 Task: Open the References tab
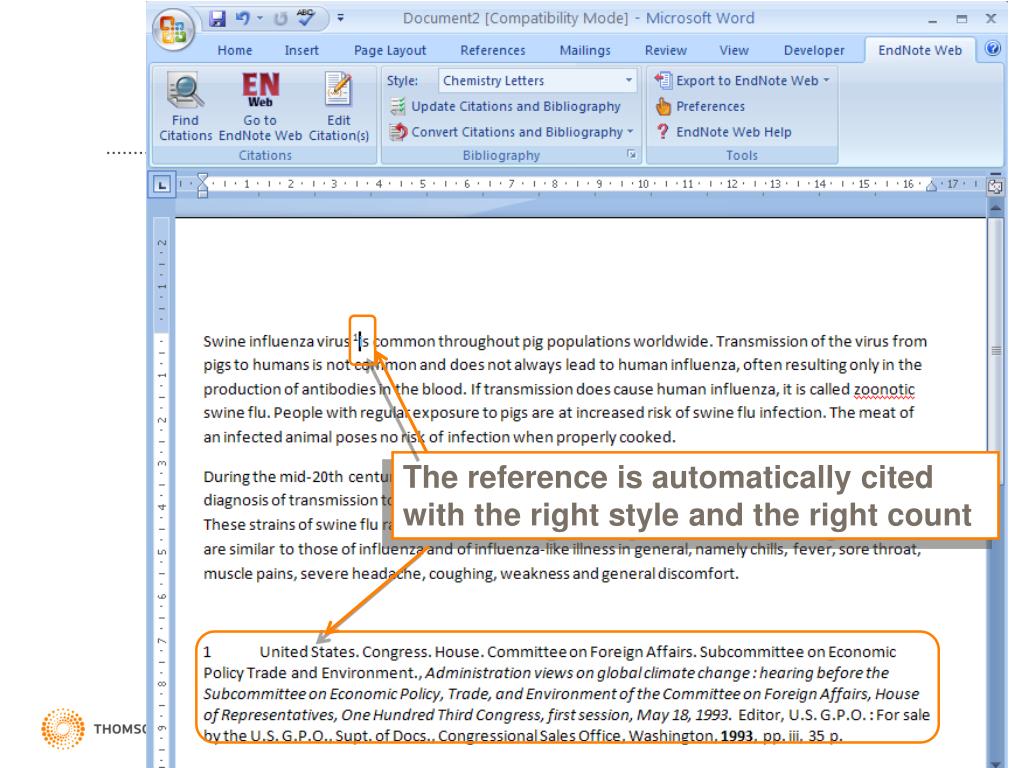pyautogui.click(x=492, y=50)
